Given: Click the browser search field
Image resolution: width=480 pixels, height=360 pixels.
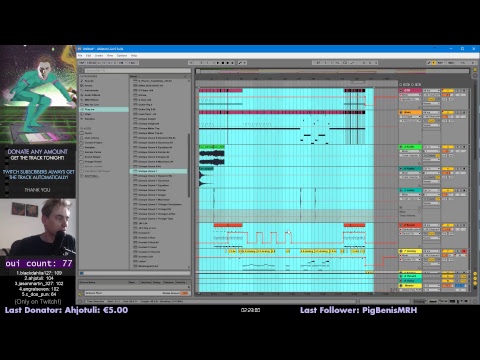Looking at the screenshot, I should point(137,70).
